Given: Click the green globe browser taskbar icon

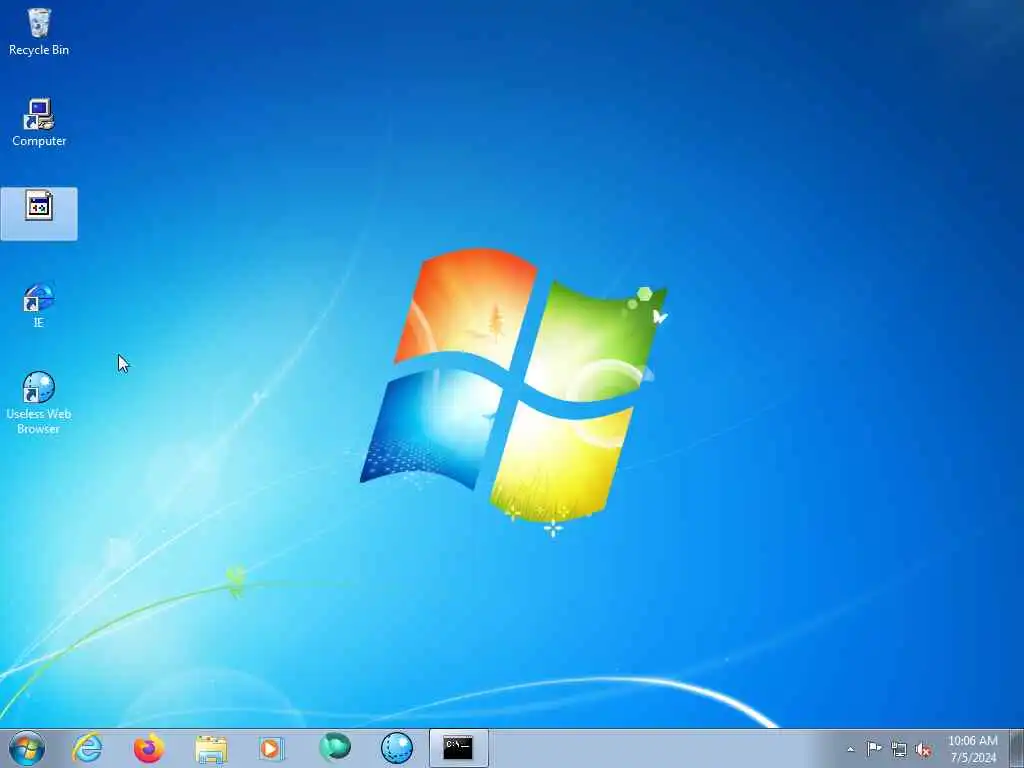Looking at the screenshot, I should click(334, 748).
